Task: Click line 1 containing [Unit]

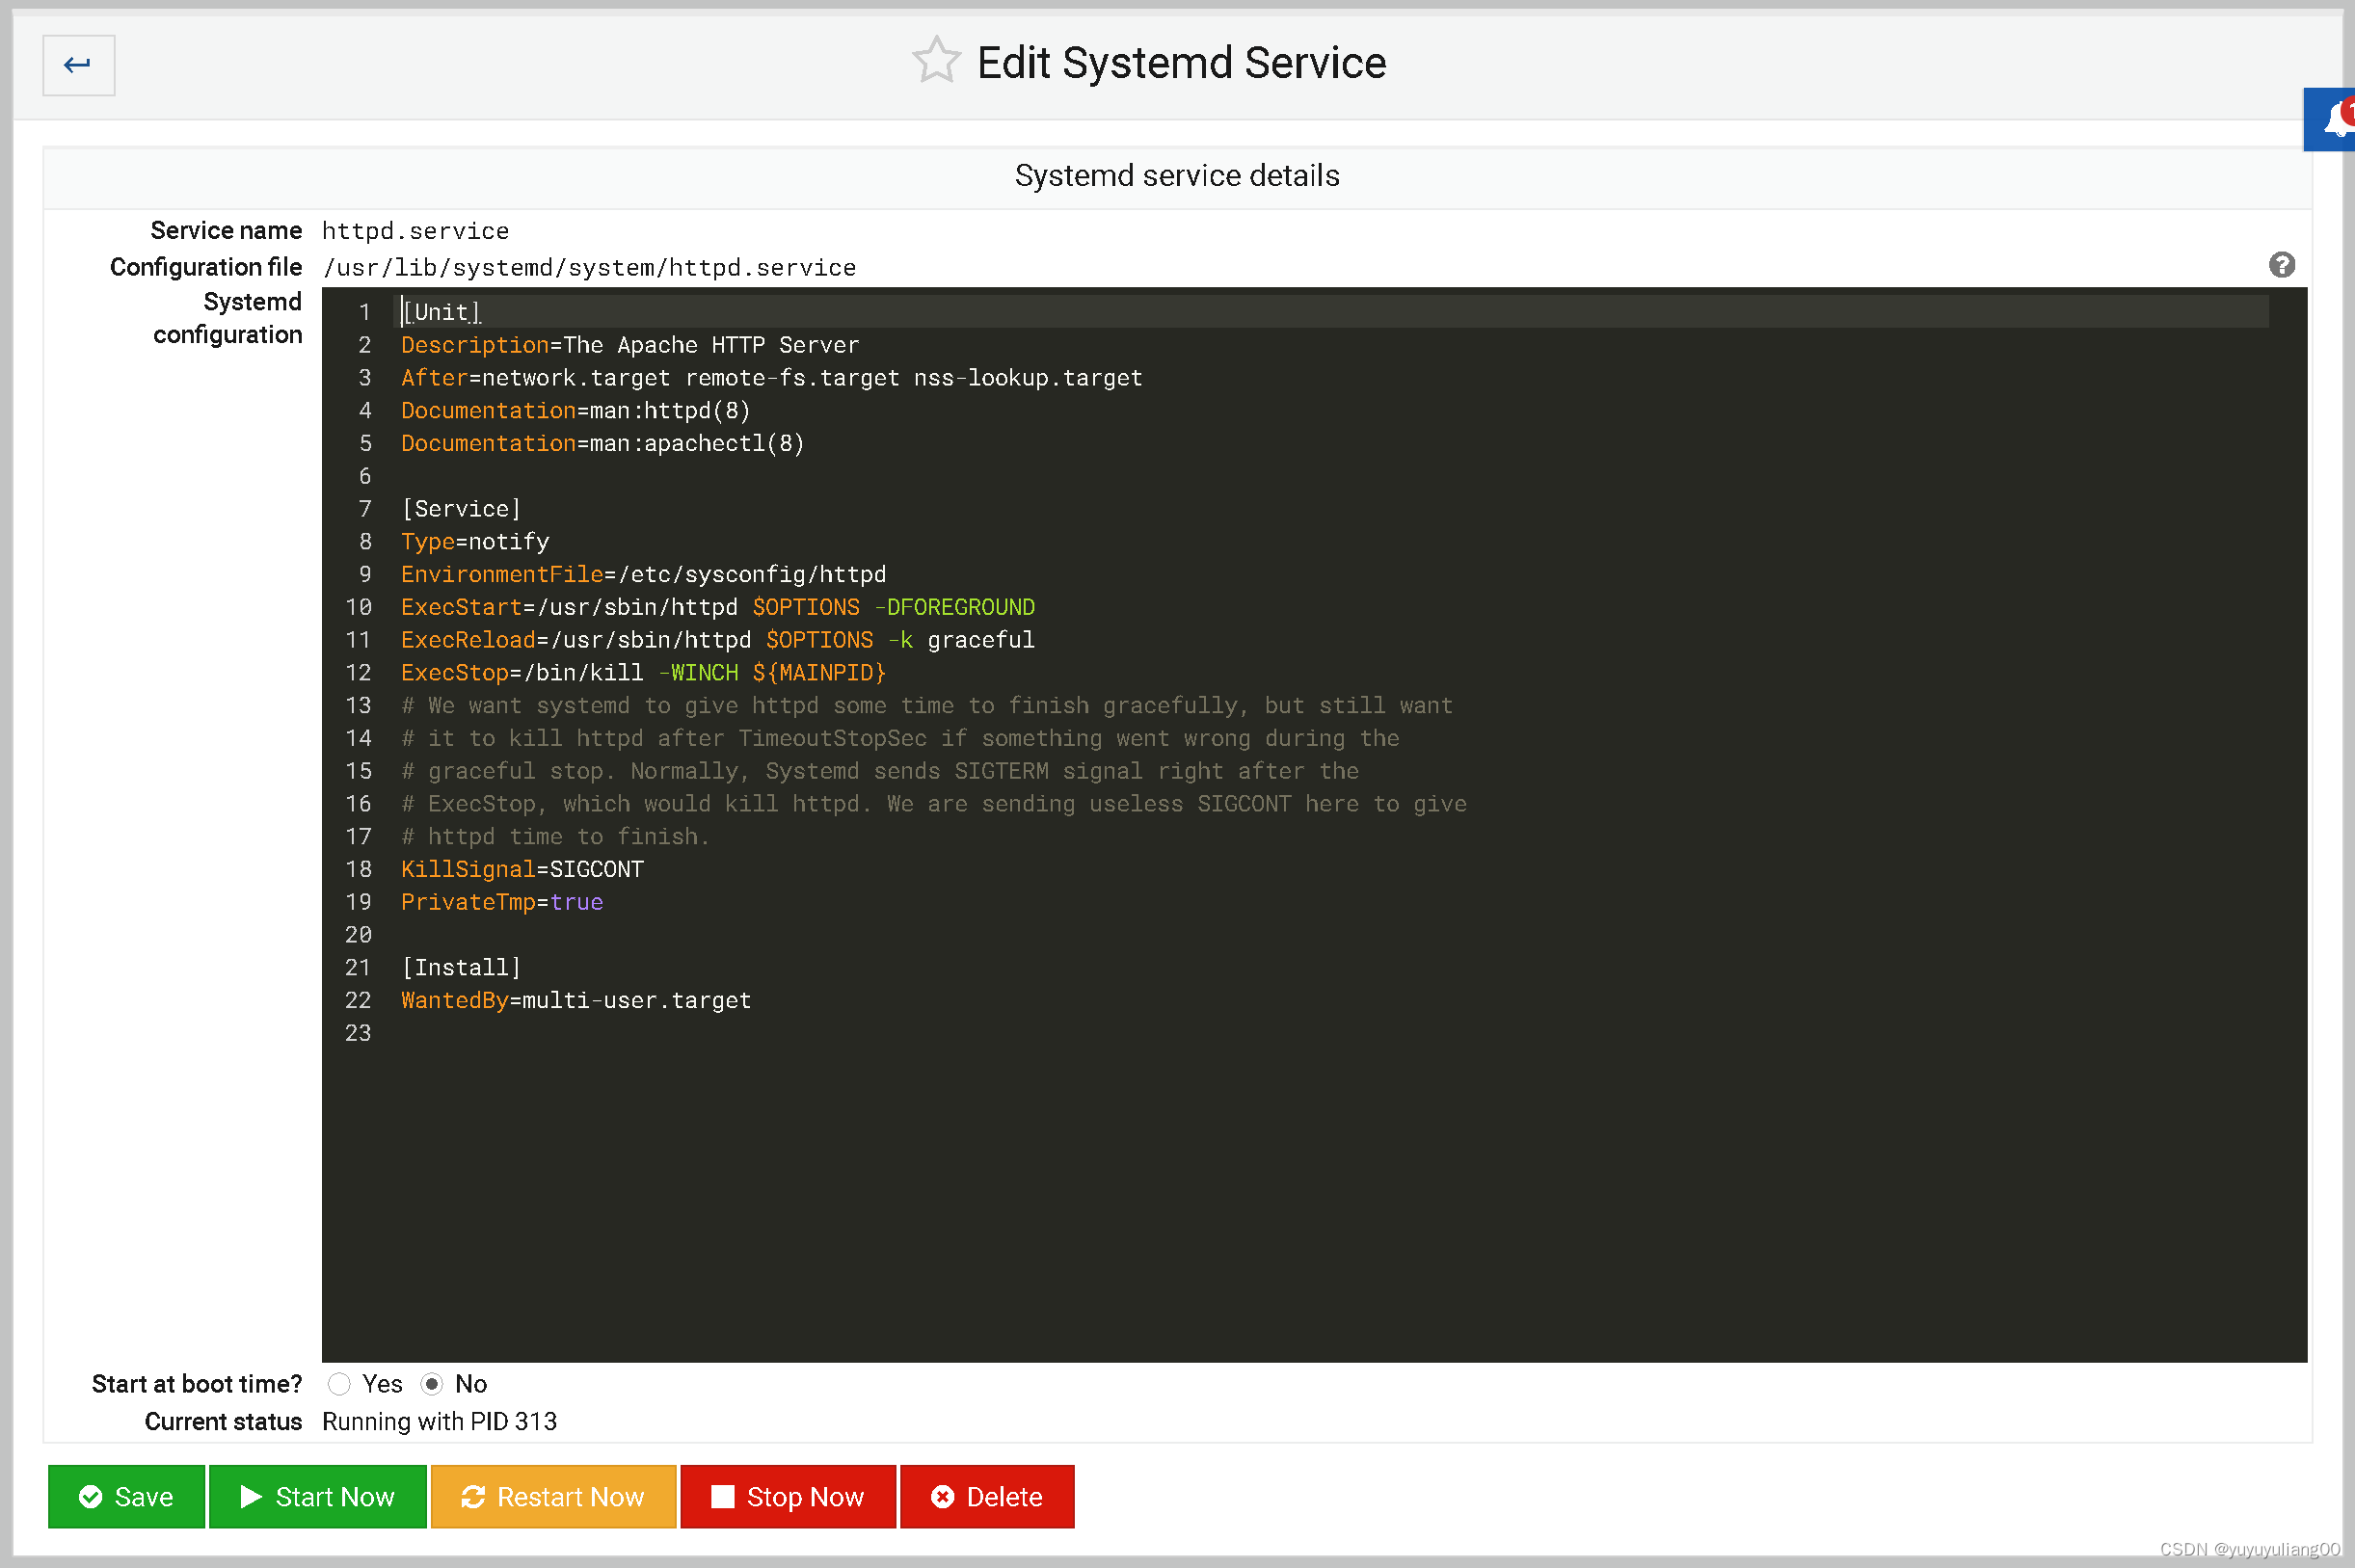Action: pos(440,311)
